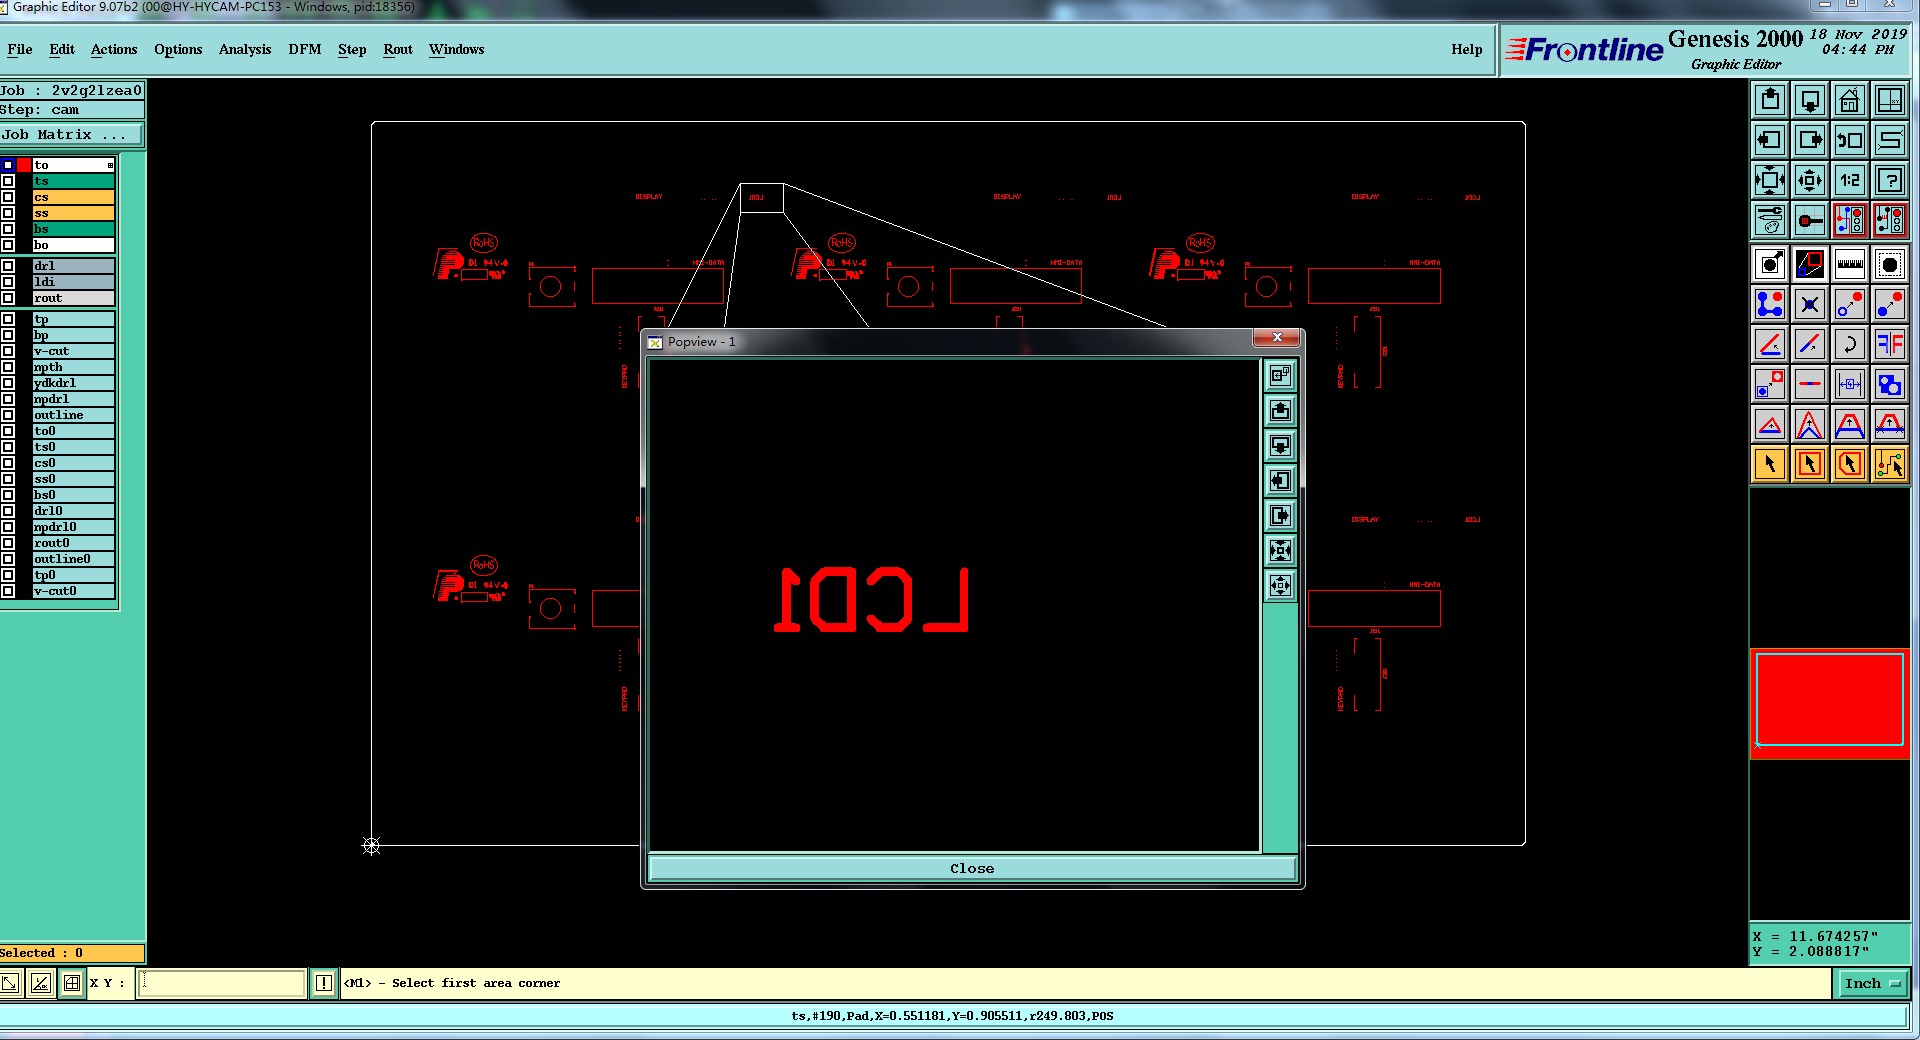Screen dimensions: 1920x1040
Task: Toggle display checkbox for layer drl
Action: coord(8,266)
